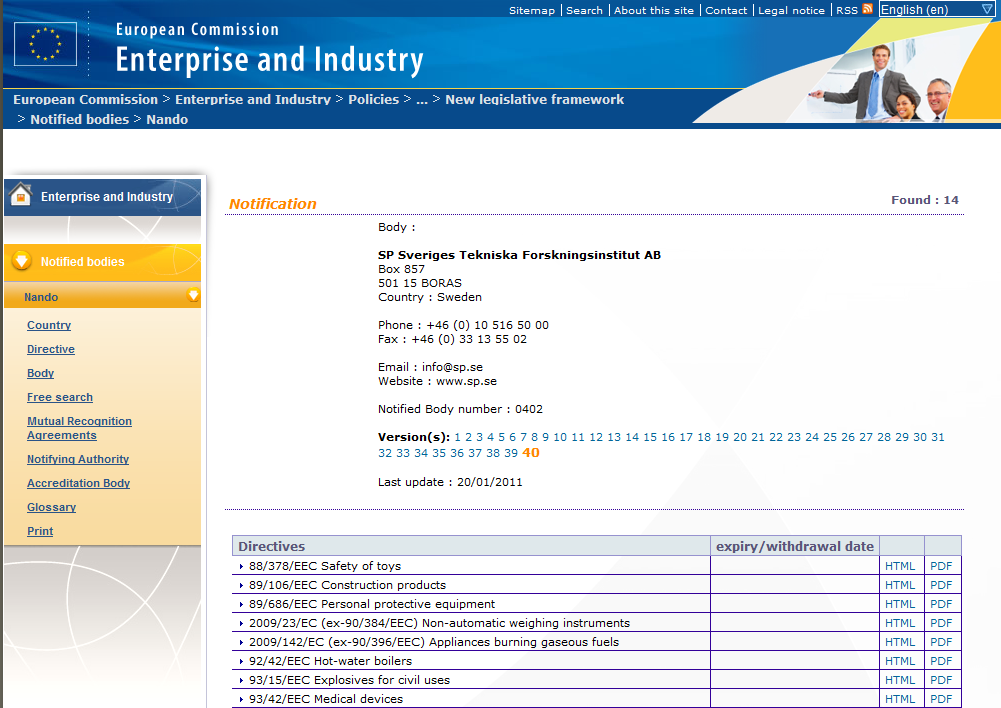Open the Glossary sidebar link

coord(52,507)
